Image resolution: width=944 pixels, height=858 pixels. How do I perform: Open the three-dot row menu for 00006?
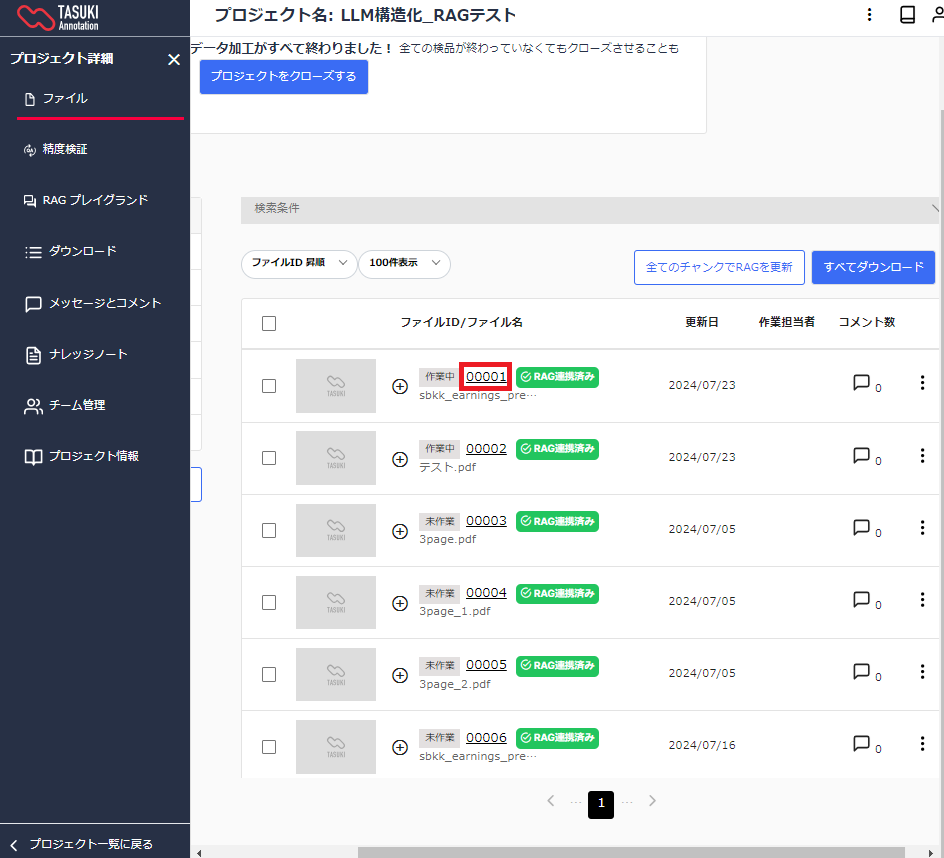922,744
